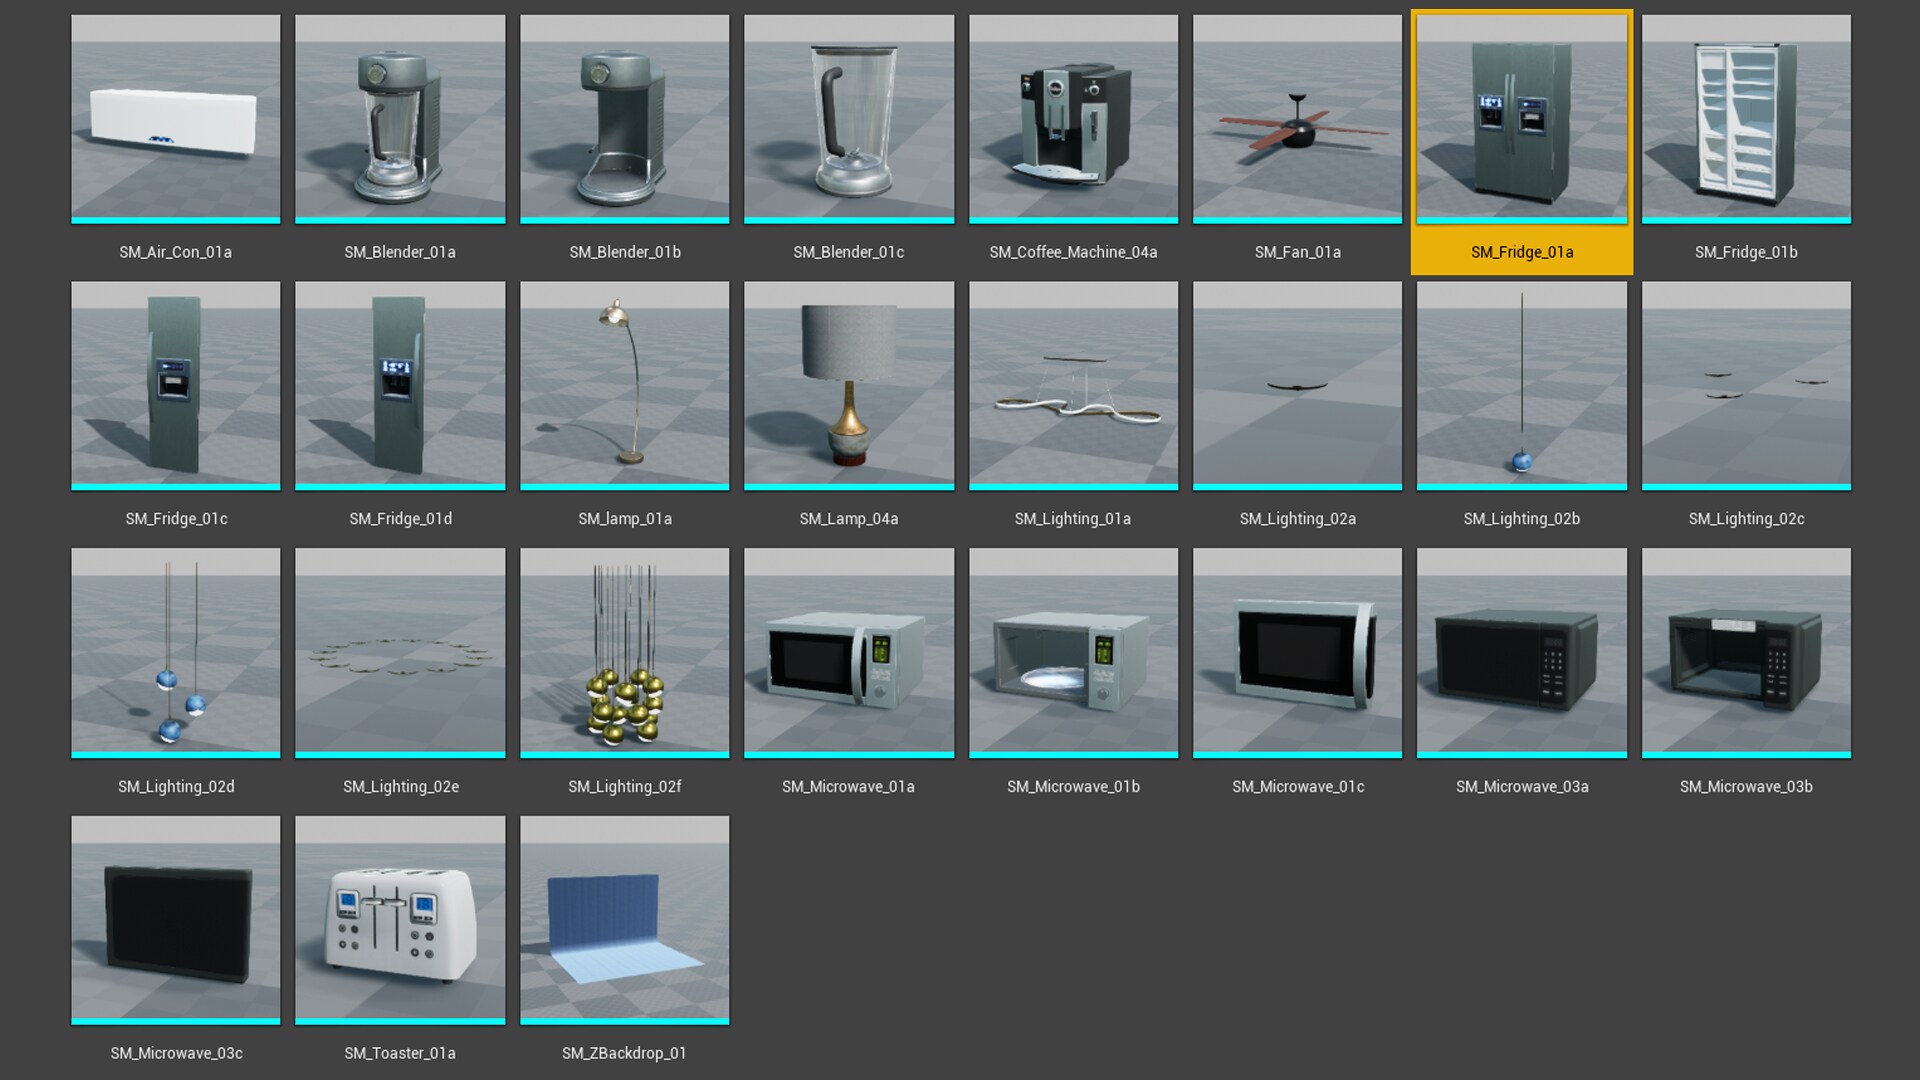Click the SM_Lighting_01a thumbnail

(1074, 386)
